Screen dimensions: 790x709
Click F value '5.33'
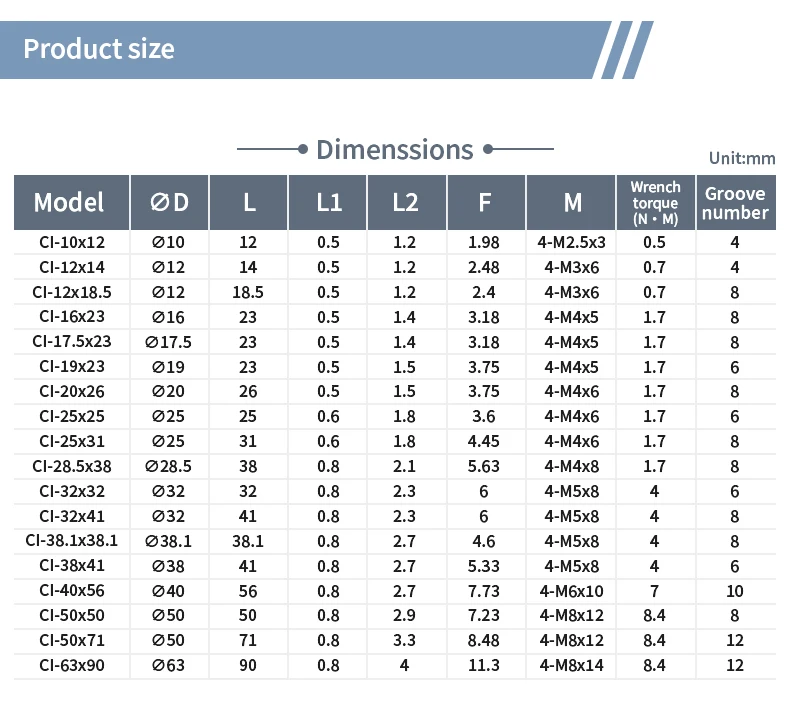[484, 566]
